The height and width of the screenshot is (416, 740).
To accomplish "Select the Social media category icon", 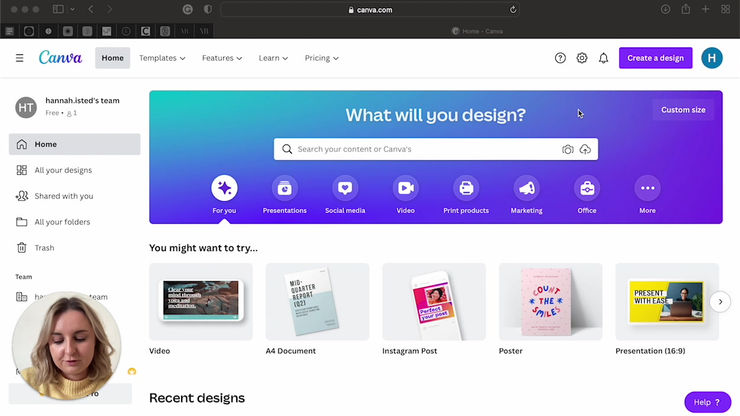I will [345, 188].
